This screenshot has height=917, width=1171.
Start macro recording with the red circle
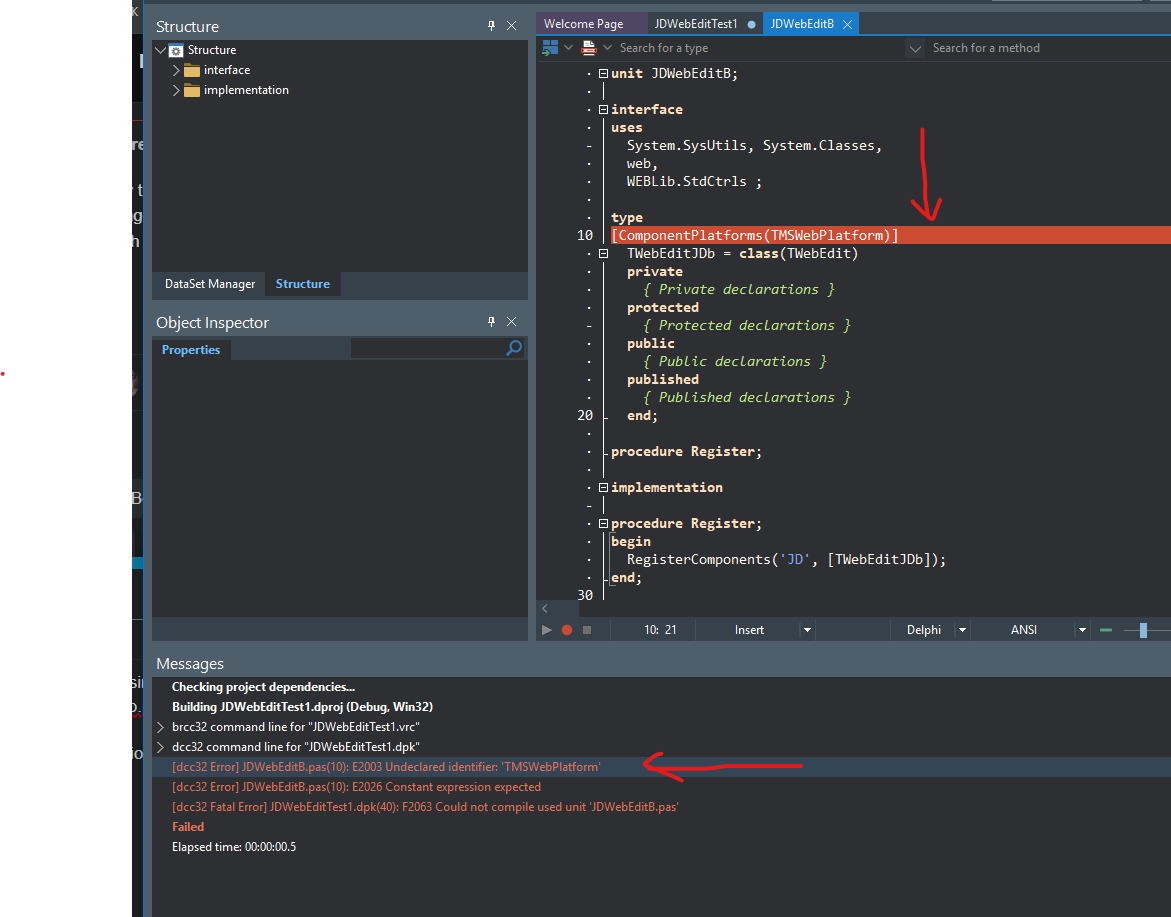[567, 630]
